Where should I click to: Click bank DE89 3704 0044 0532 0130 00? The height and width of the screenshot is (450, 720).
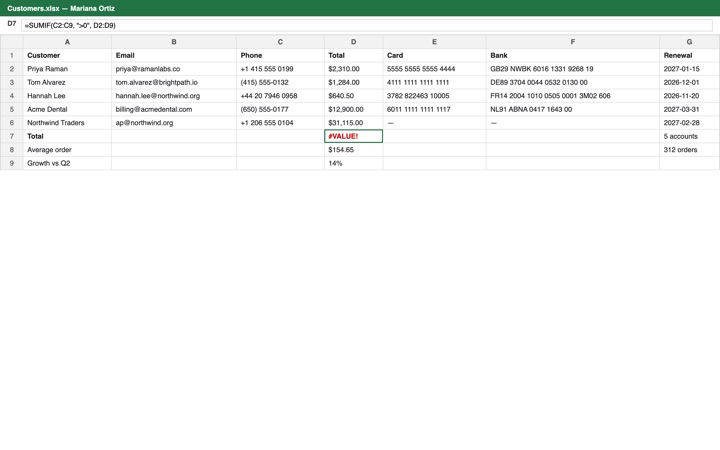tap(573, 82)
